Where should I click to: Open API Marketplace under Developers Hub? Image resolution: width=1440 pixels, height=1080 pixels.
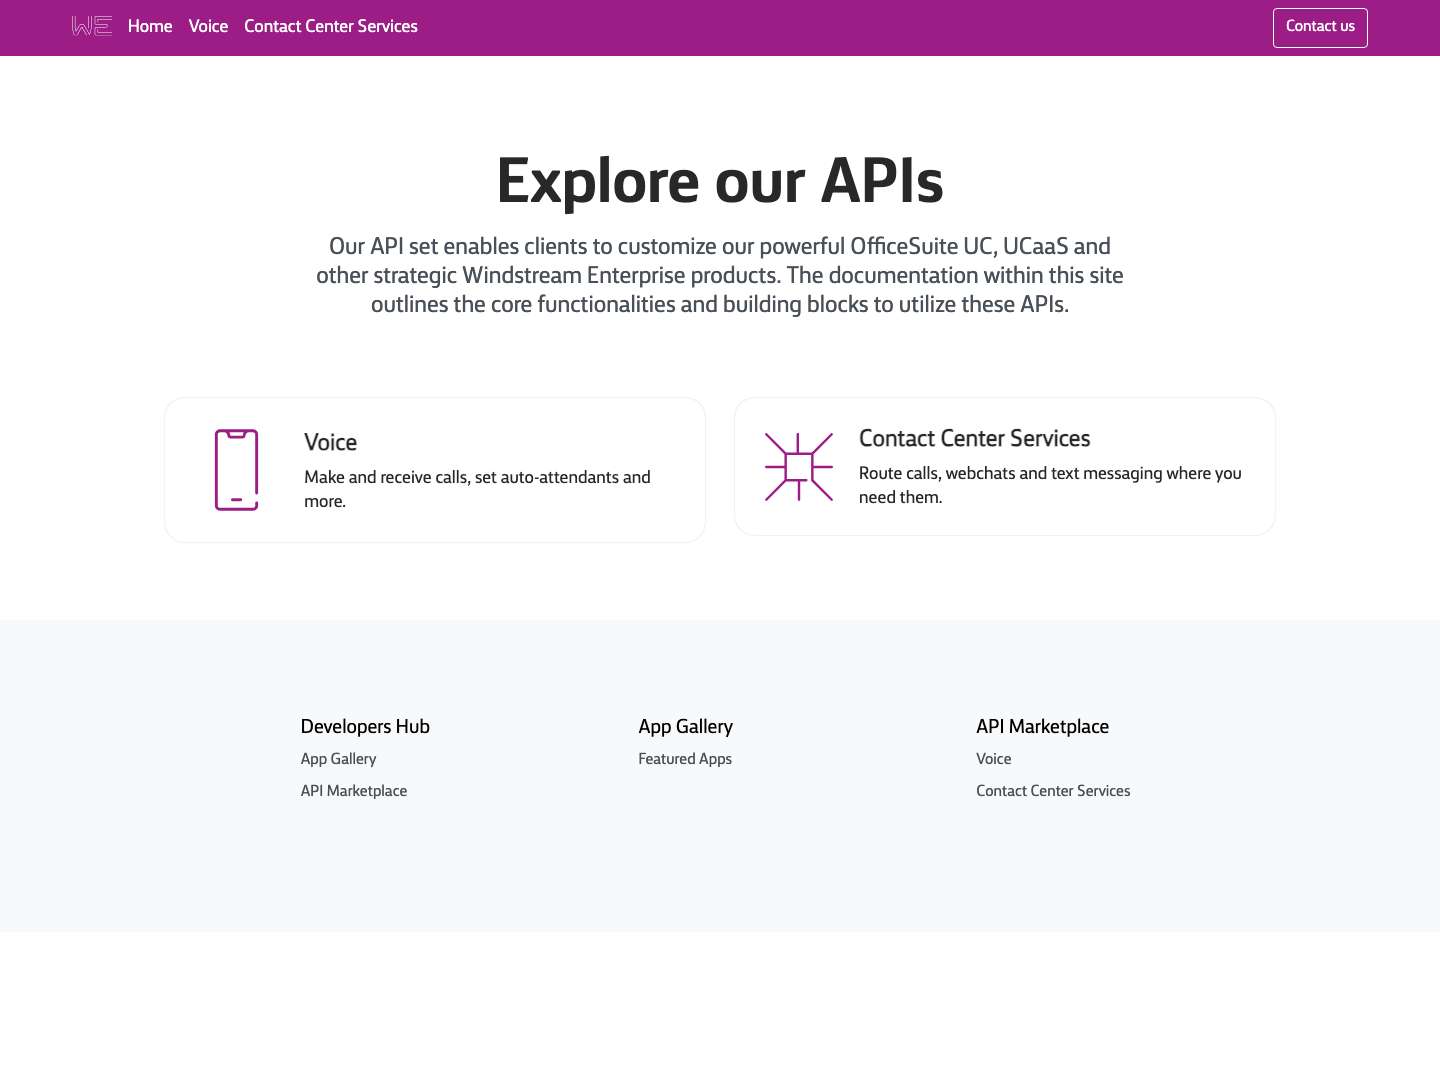pos(354,791)
